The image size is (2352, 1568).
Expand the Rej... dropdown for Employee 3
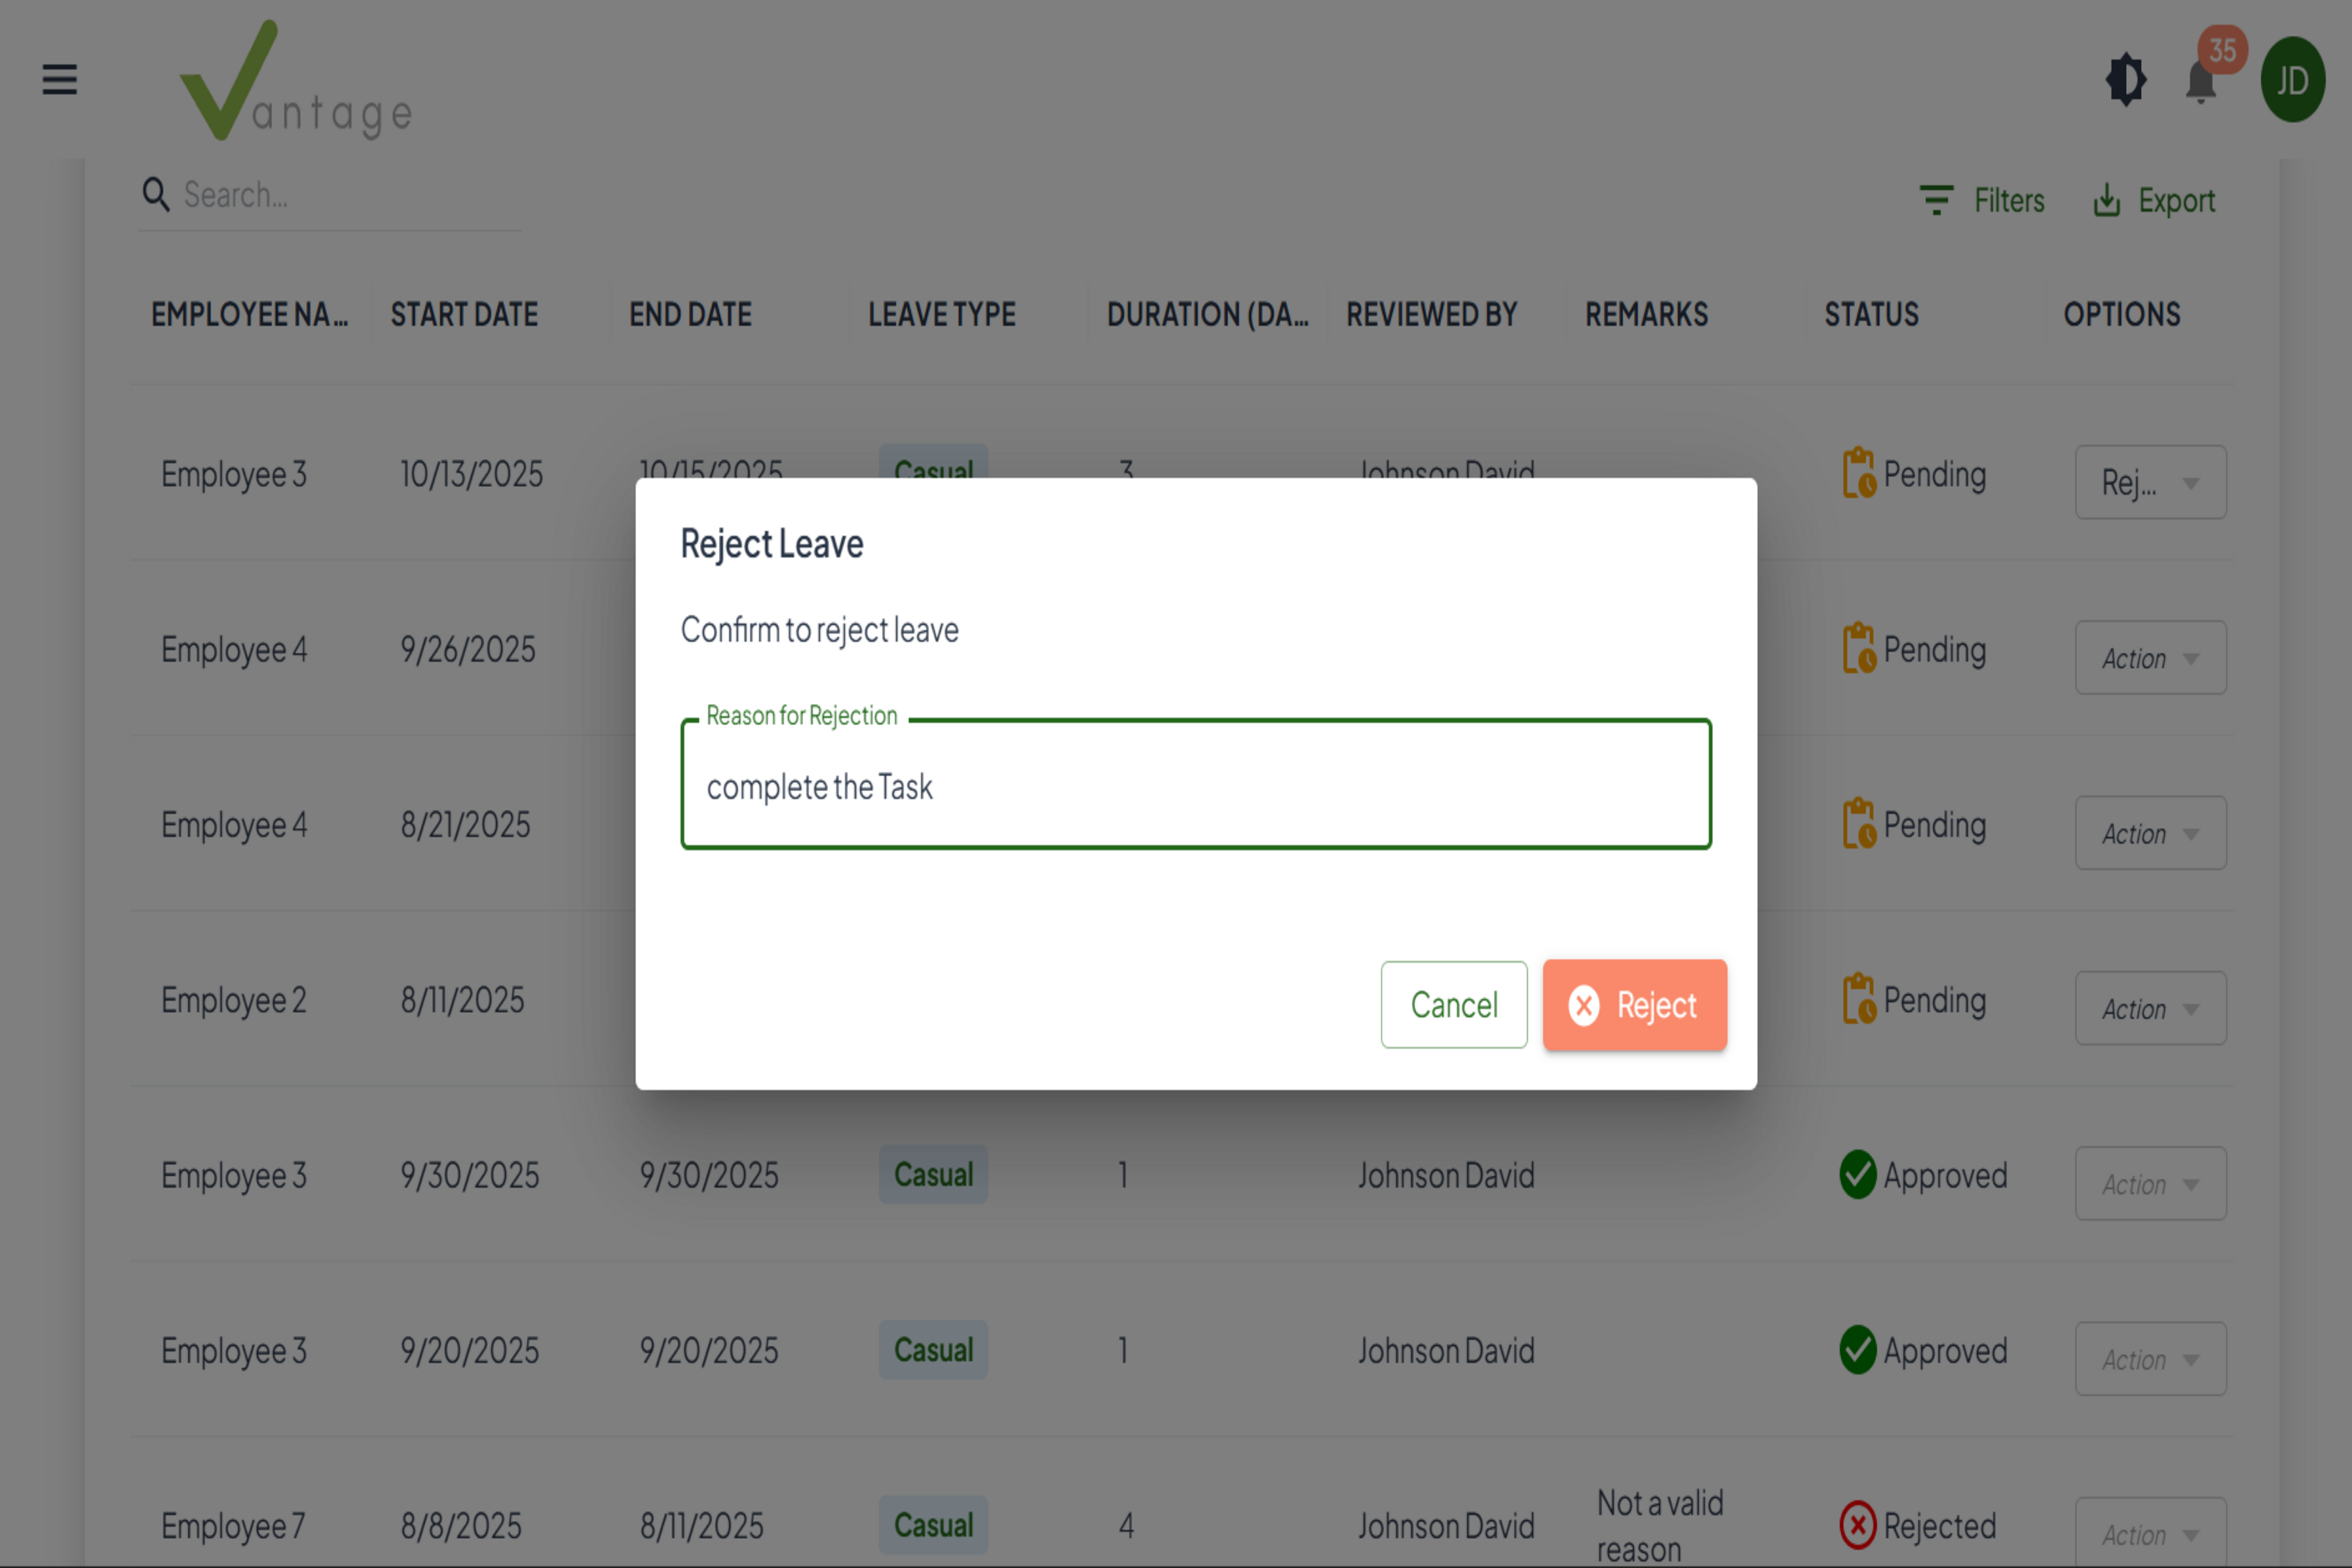click(x=2150, y=483)
